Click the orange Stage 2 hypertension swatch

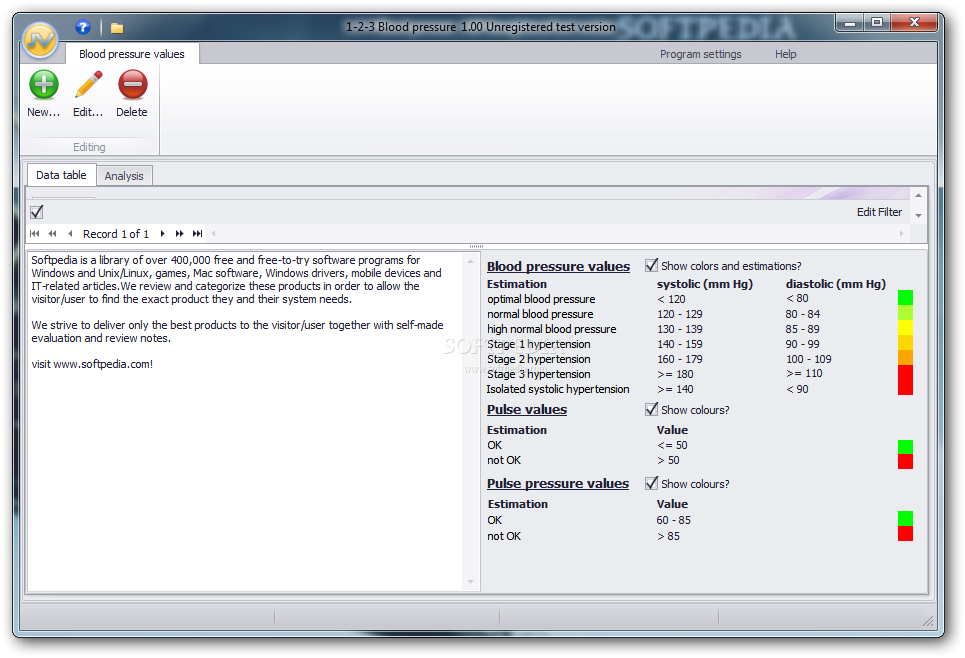coord(905,358)
